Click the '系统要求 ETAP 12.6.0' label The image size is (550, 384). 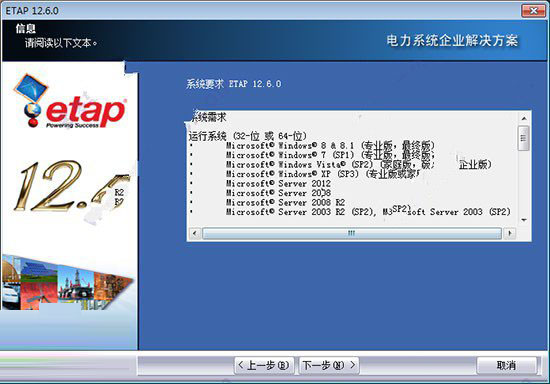point(234,84)
